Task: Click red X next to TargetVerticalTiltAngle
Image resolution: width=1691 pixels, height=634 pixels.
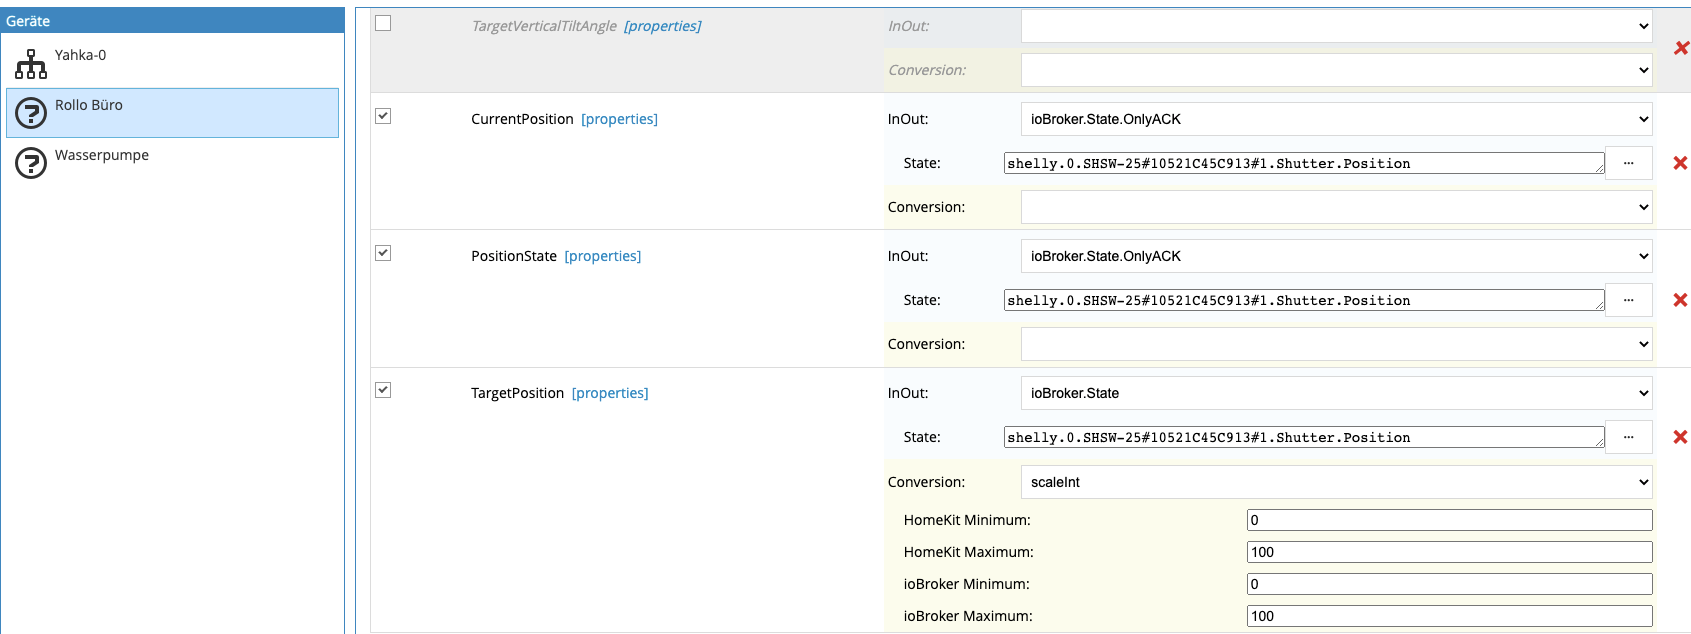Action: [x=1681, y=48]
